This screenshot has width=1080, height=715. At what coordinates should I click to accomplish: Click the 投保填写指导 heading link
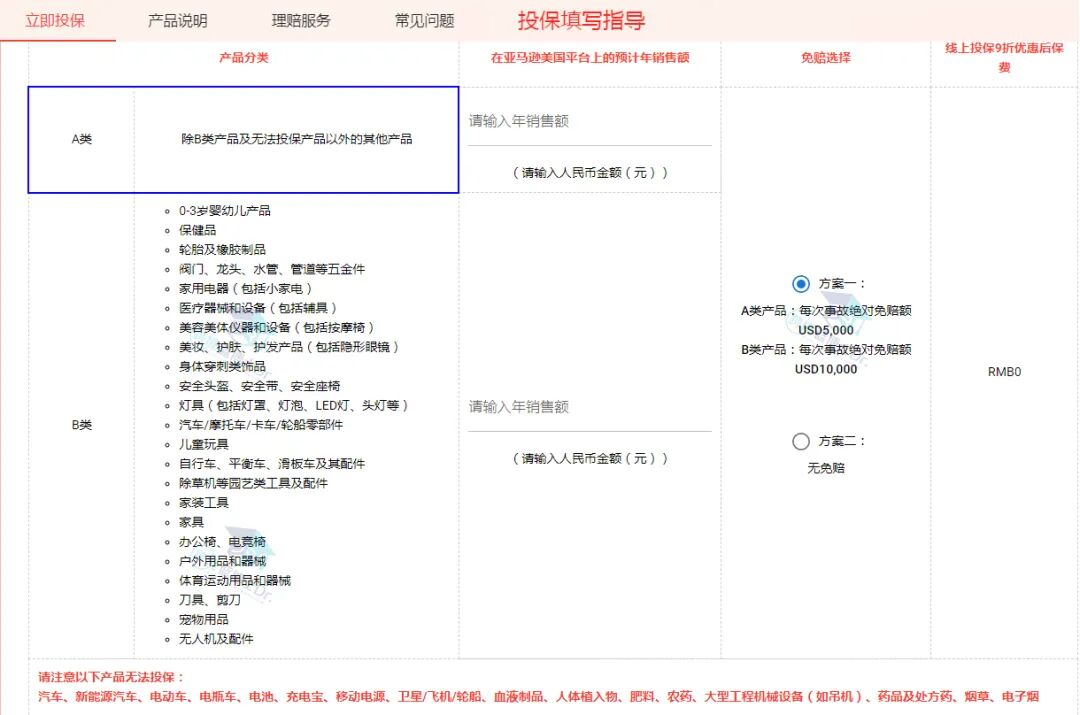[581, 21]
